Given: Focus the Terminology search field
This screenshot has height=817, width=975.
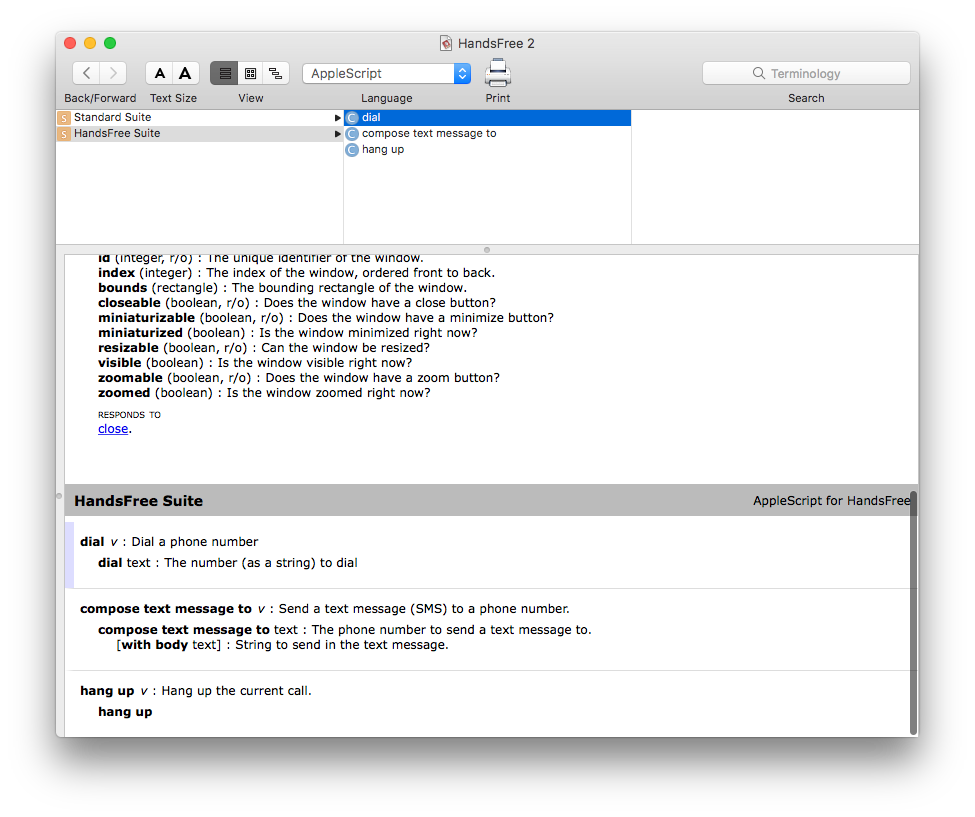Looking at the screenshot, I should pos(806,73).
